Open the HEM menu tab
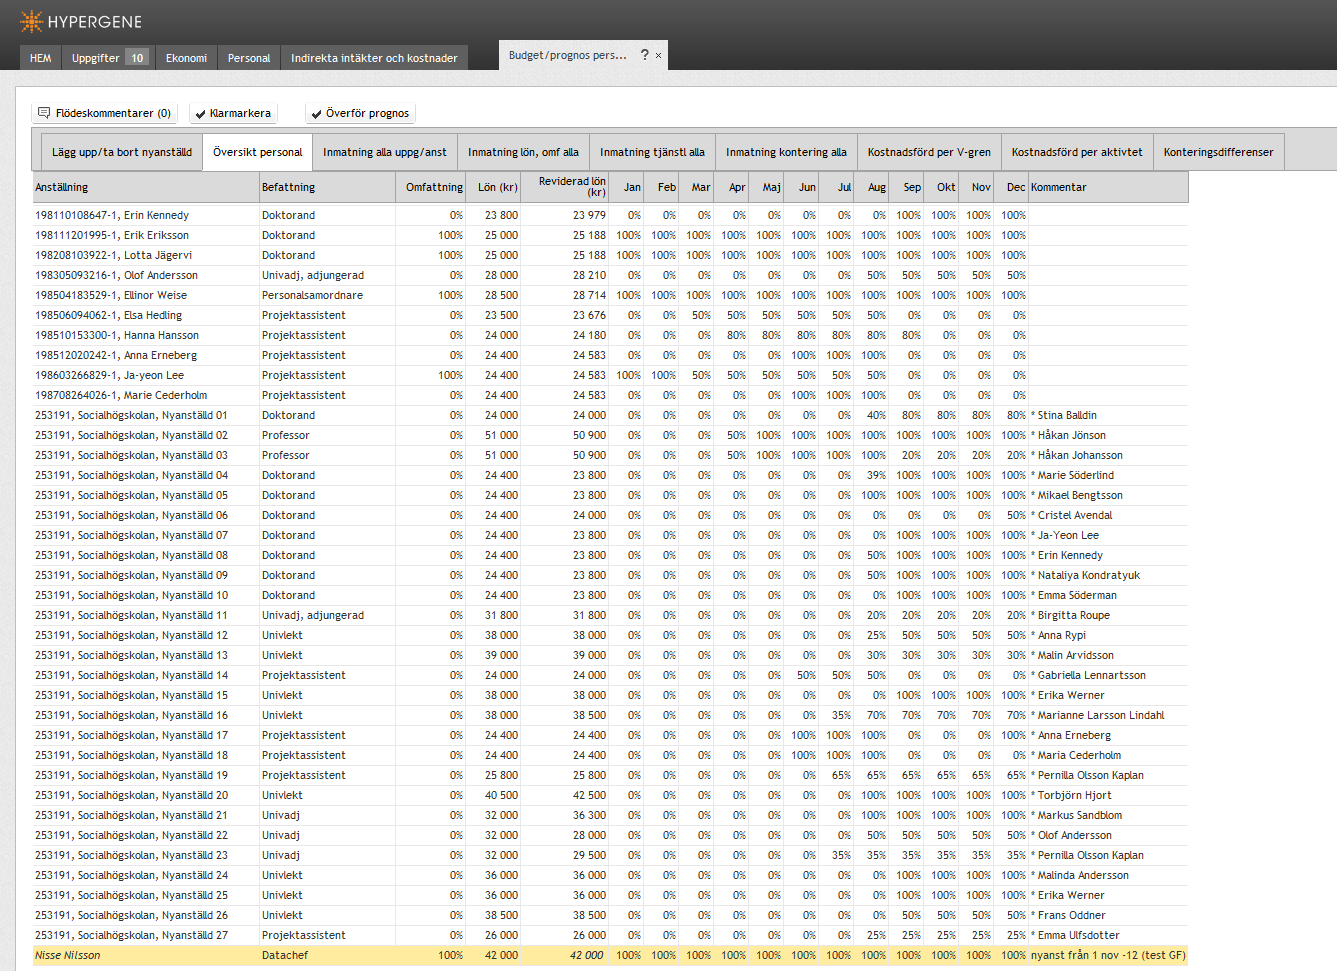The height and width of the screenshot is (971, 1337). (x=41, y=58)
